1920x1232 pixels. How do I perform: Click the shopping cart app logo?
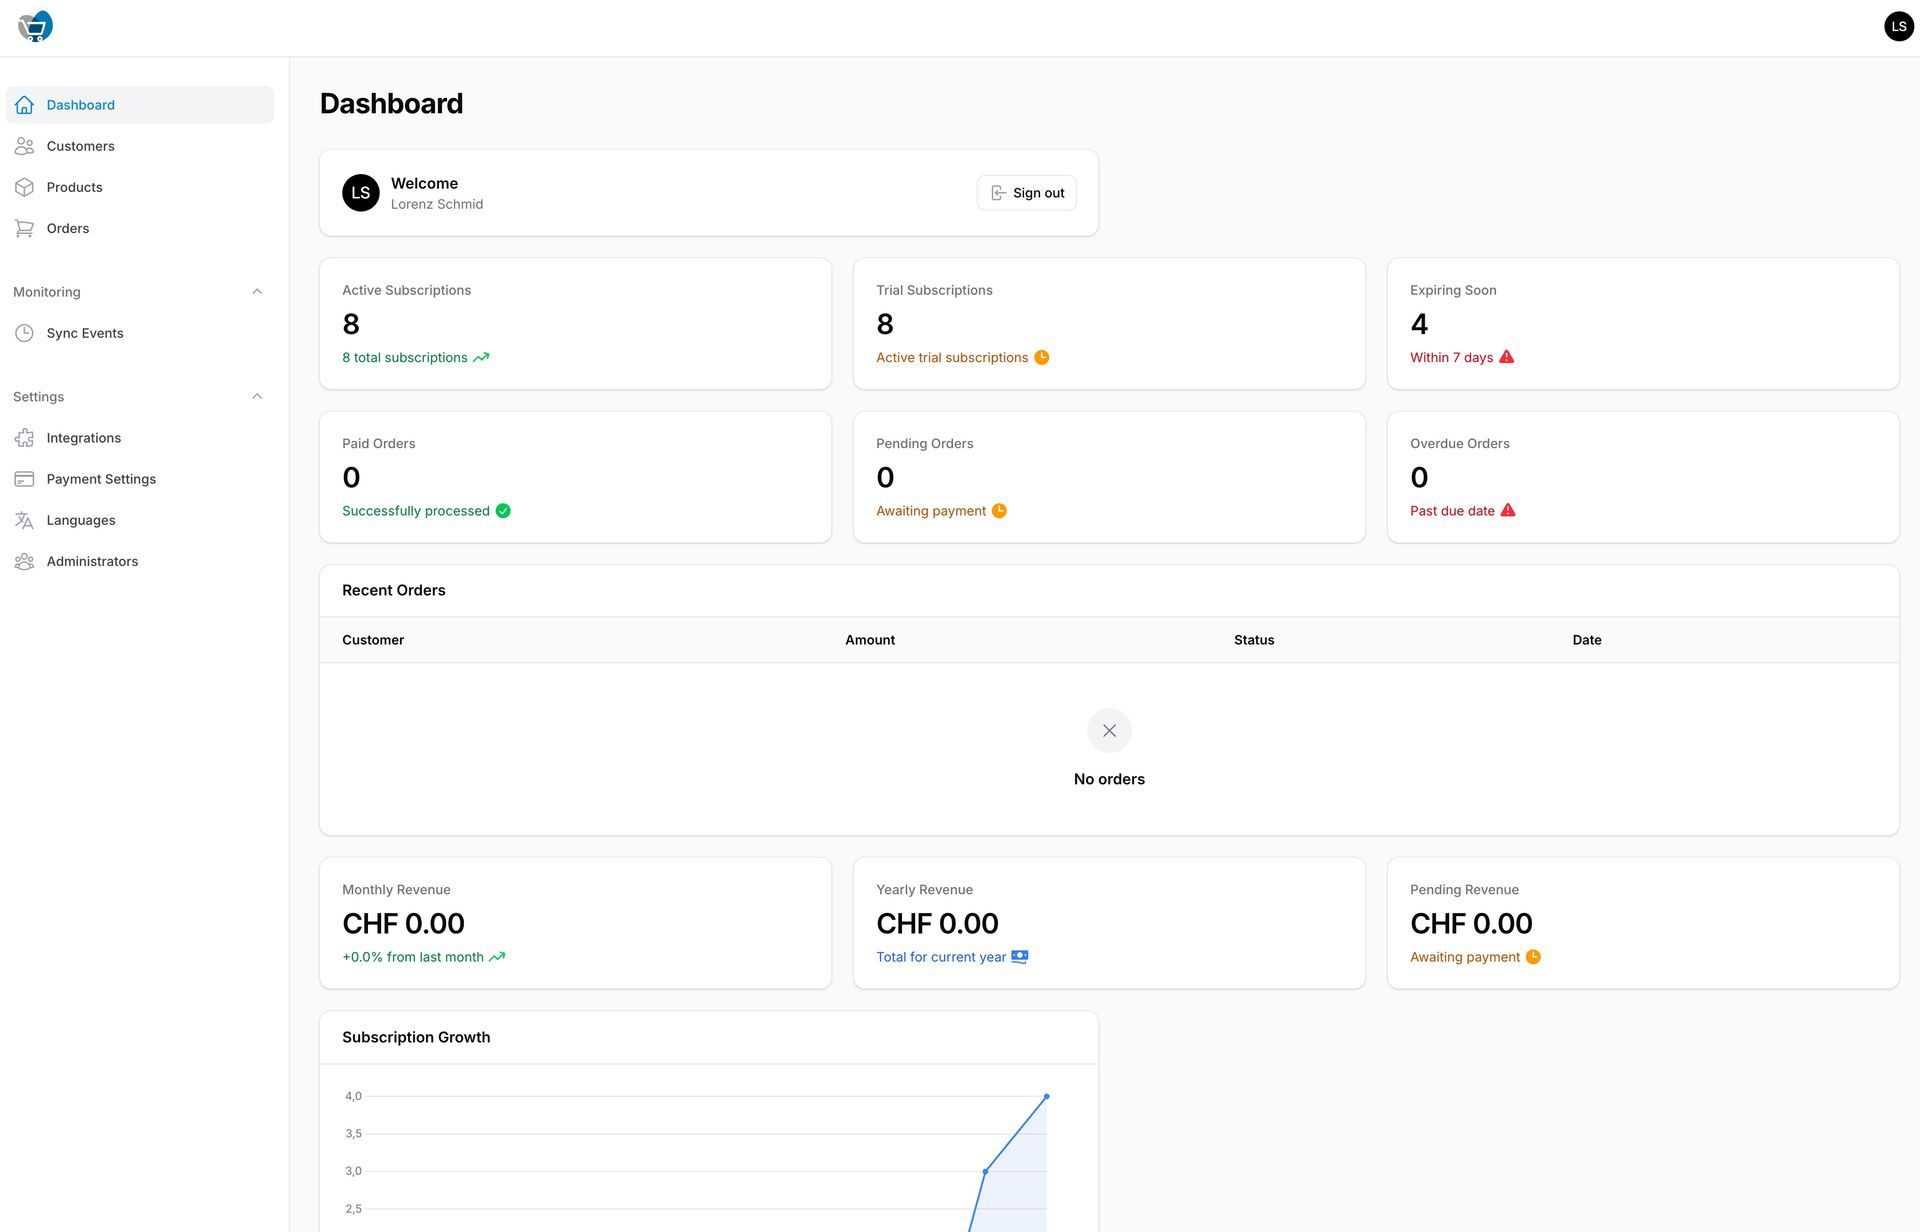coord(35,27)
